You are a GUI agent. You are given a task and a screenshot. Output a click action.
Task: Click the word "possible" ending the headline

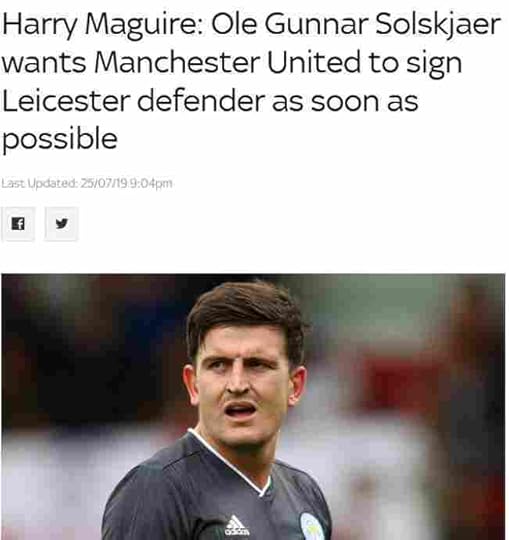(x=60, y=139)
